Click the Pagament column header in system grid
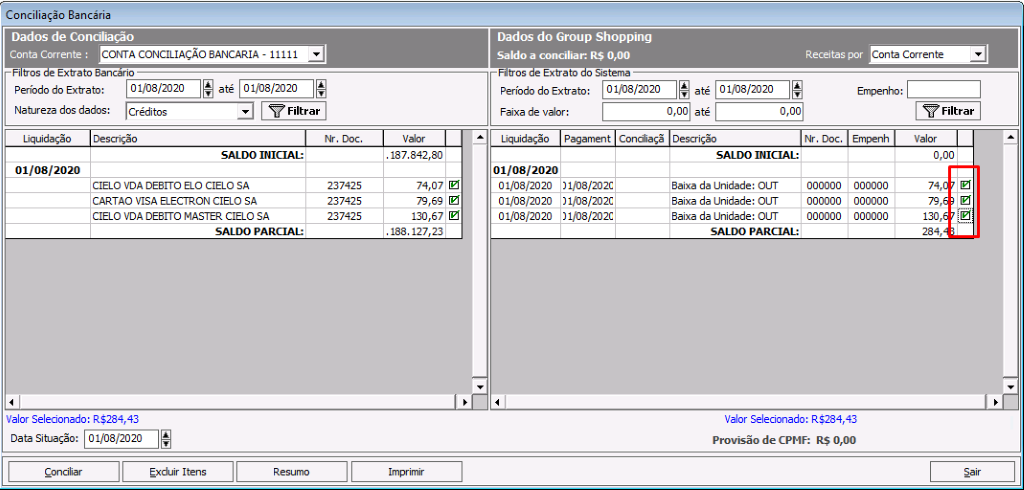 coord(588,139)
